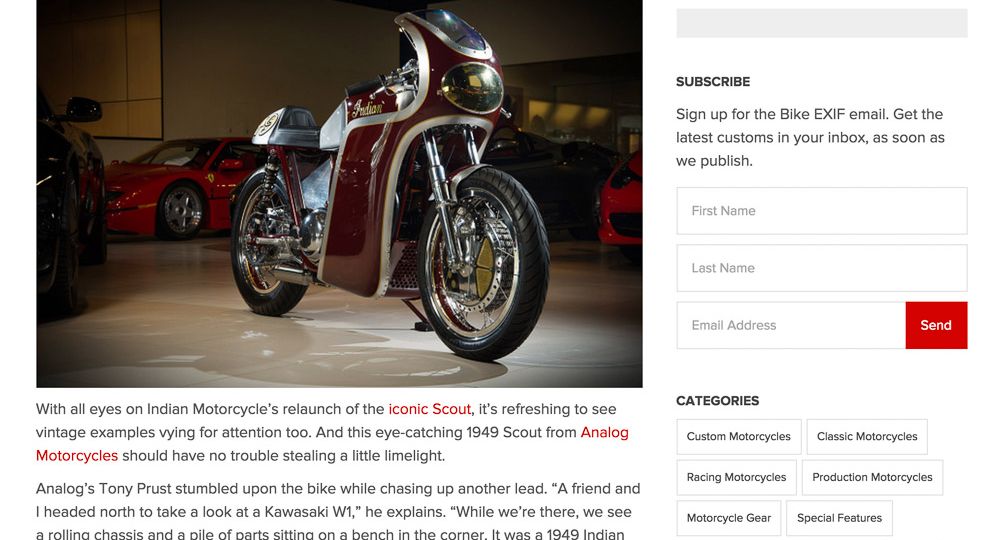View the Production Motorcycles category
This screenshot has width=989, height=540.
(x=872, y=478)
